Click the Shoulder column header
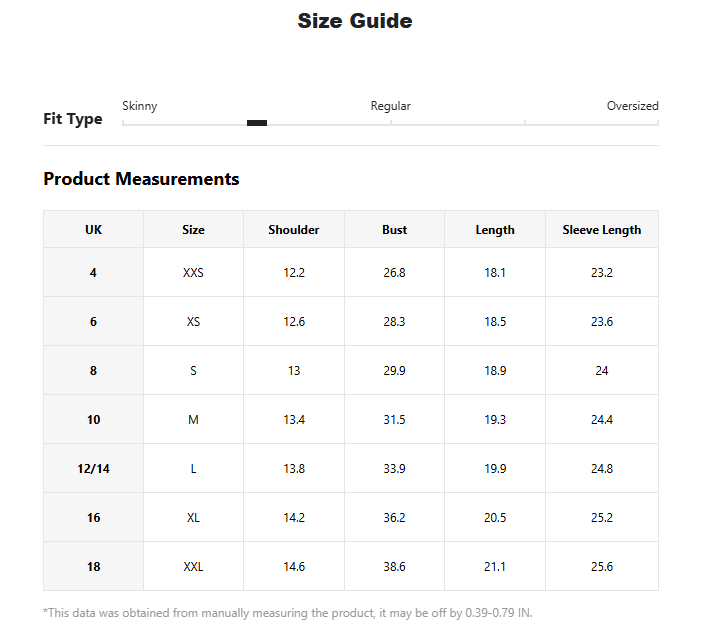Viewport: 705px width, 633px height. pyautogui.click(x=294, y=229)
